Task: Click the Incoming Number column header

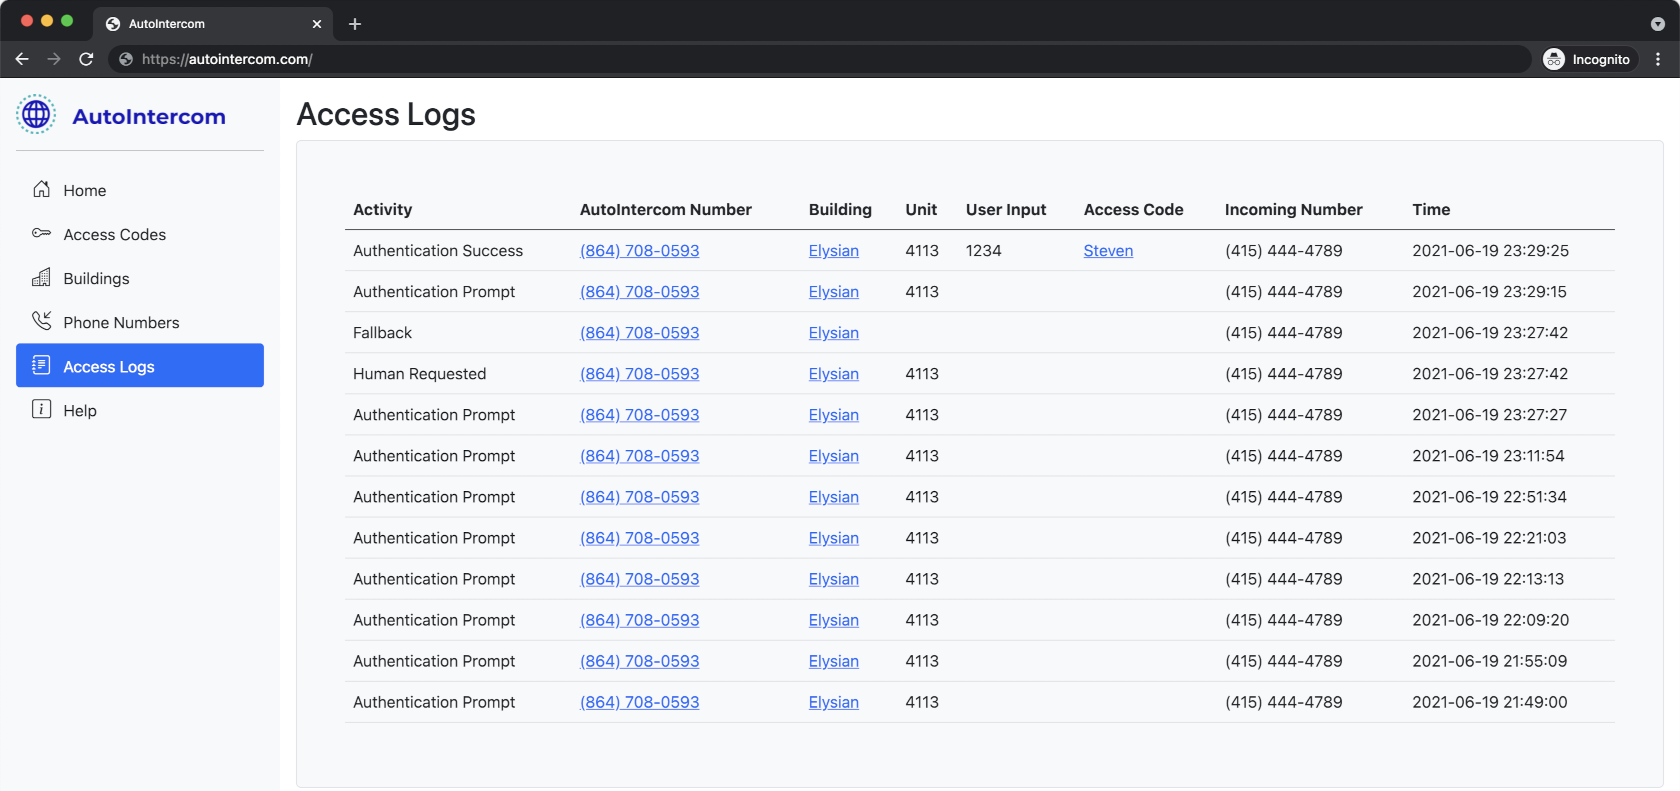Action: coord(1294,210)
